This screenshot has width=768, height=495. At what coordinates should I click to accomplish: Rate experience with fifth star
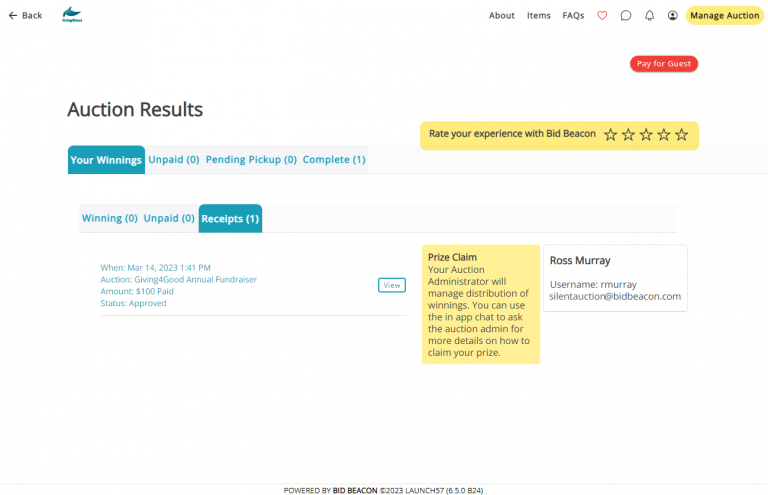[x=681, y=135]
